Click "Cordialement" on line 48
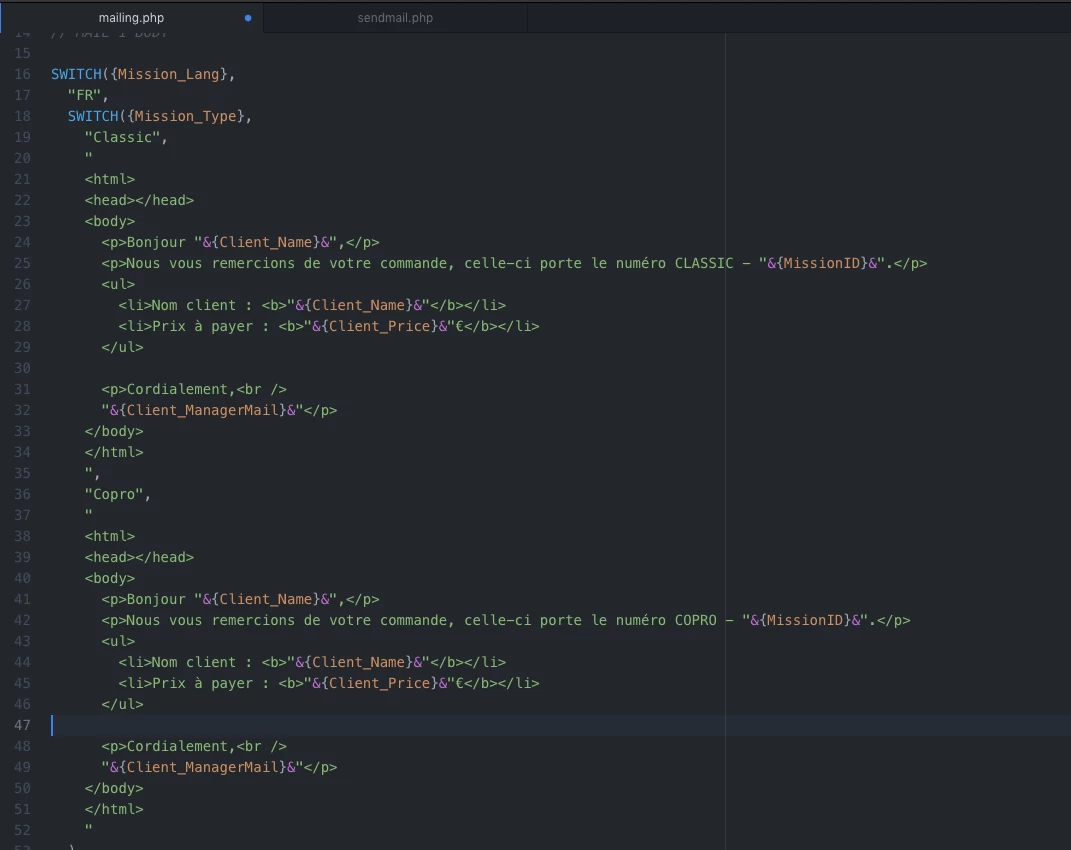This screenshot has width=1071, height=850. click(x=177, y=746)
